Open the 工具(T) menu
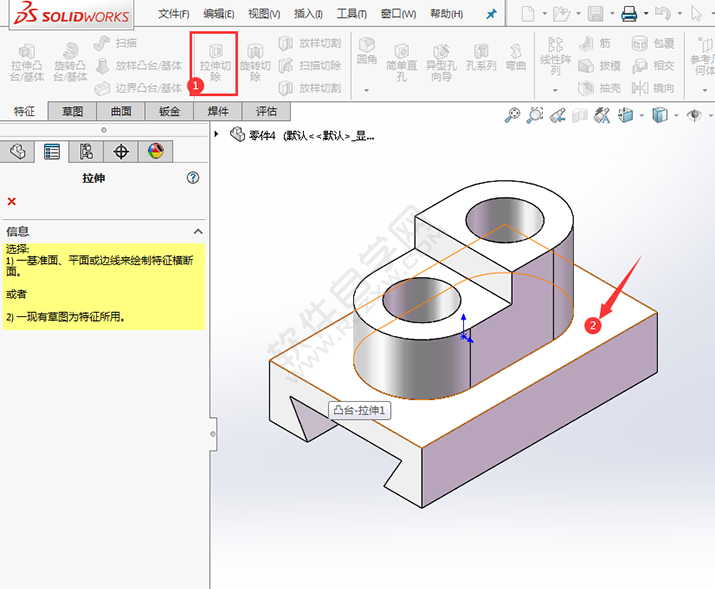The image size is (715, 589). [352, 14]
